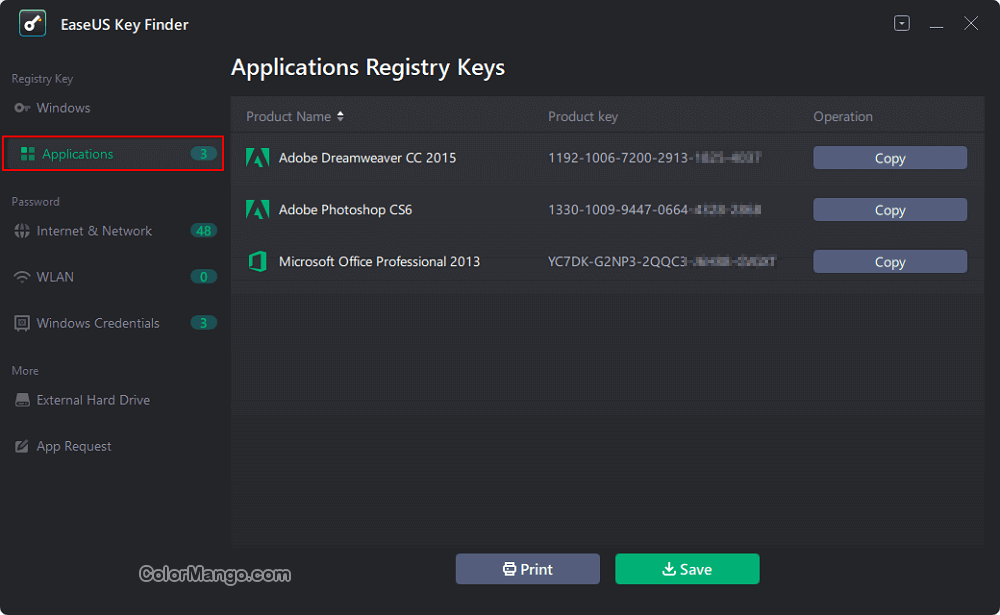Click the Adobe Photoshop CS6 icon
Image resolution: width=1000 pixels, height=615 pixels.
[258, 209]
